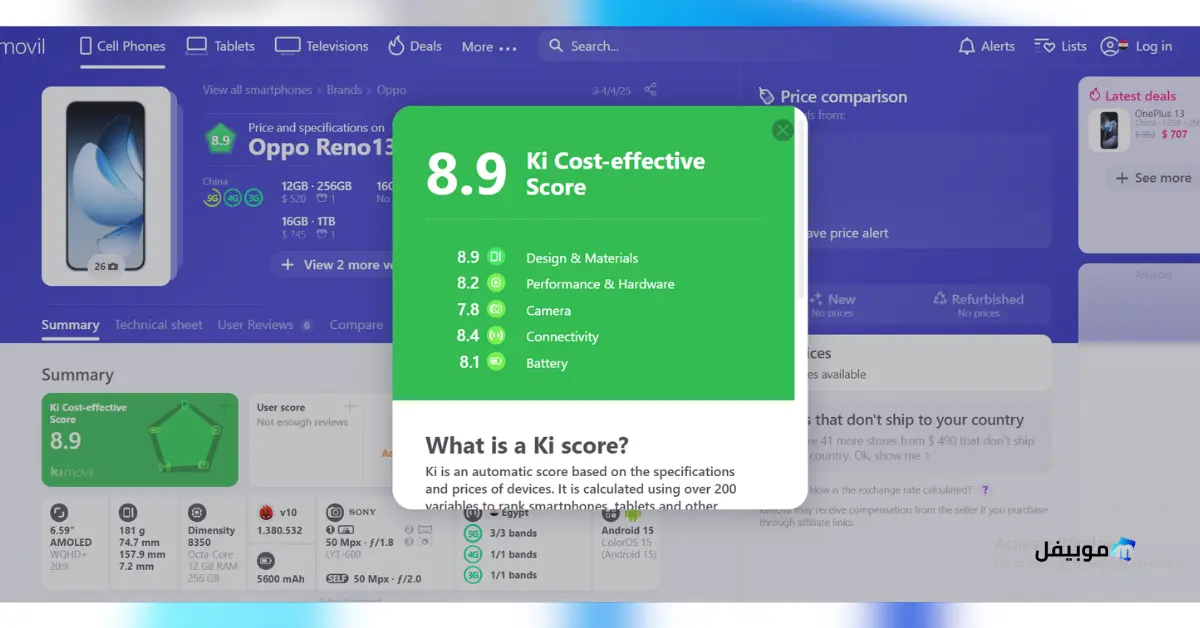The width and height of the screenshot is (1200, 628).
Task: Click the Summary section heading
Action: pyautogui.click(x=77, y=375)
